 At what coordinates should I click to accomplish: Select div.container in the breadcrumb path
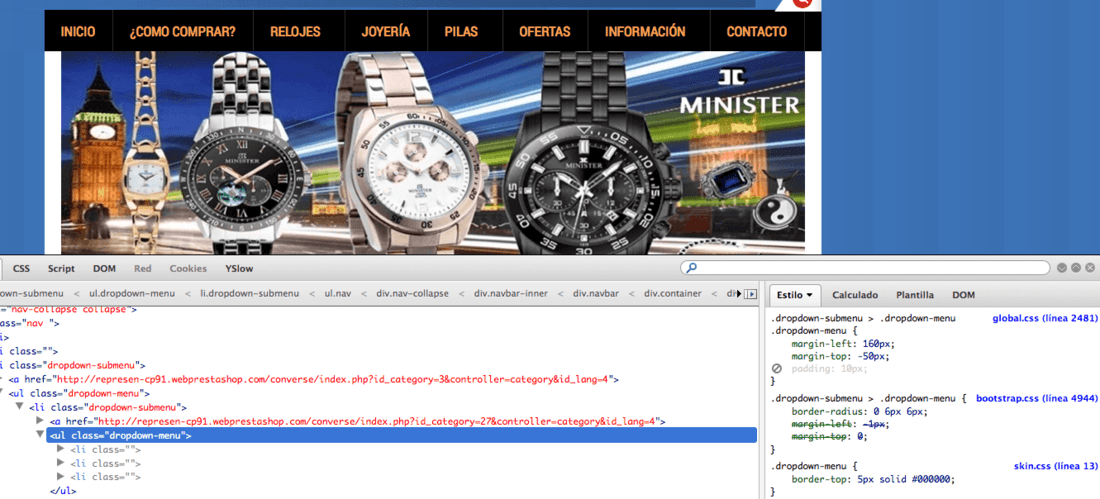tap(673, 293)
